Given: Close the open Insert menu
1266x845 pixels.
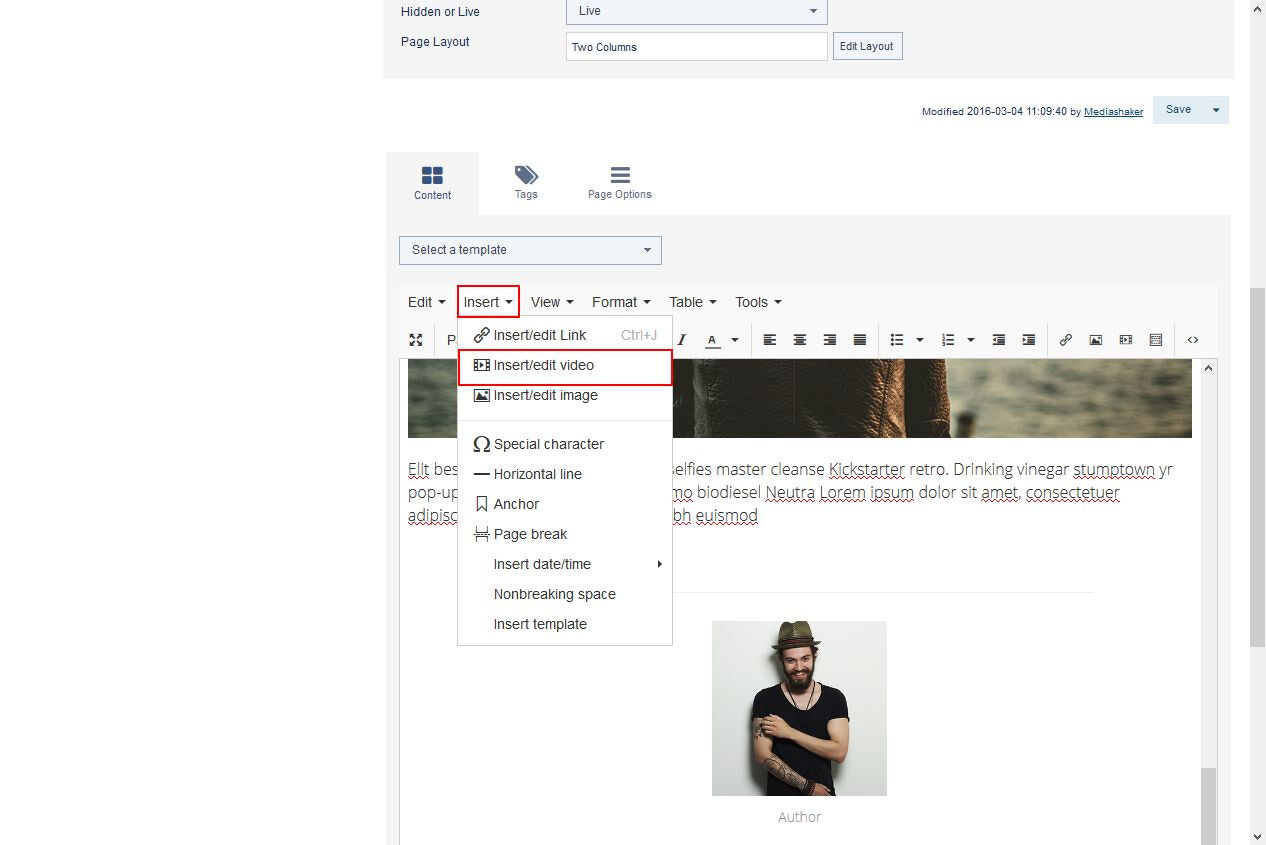Looking at the screenshot, I should 488,302.
